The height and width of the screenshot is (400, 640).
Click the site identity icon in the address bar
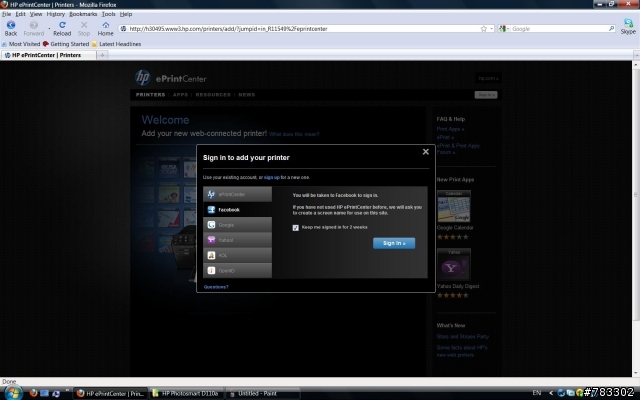coord(123,29)
